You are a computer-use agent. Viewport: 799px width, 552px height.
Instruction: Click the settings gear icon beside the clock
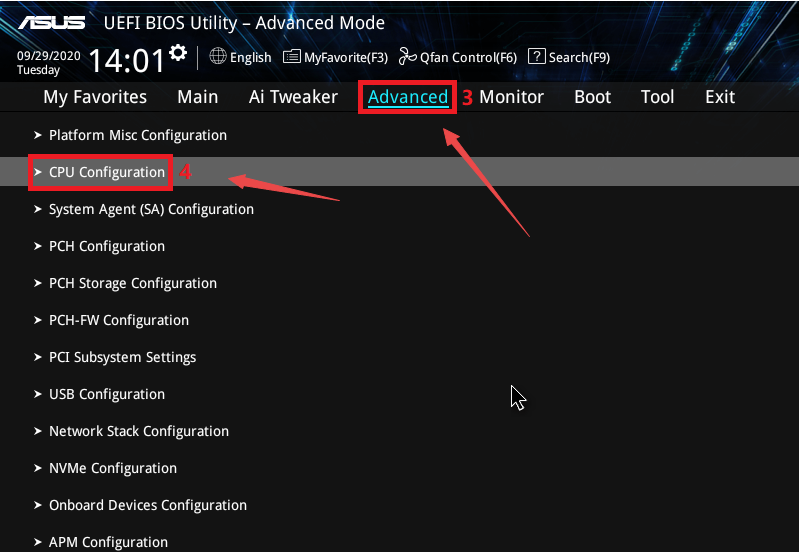pyautogui.click(x=178, y=52)
